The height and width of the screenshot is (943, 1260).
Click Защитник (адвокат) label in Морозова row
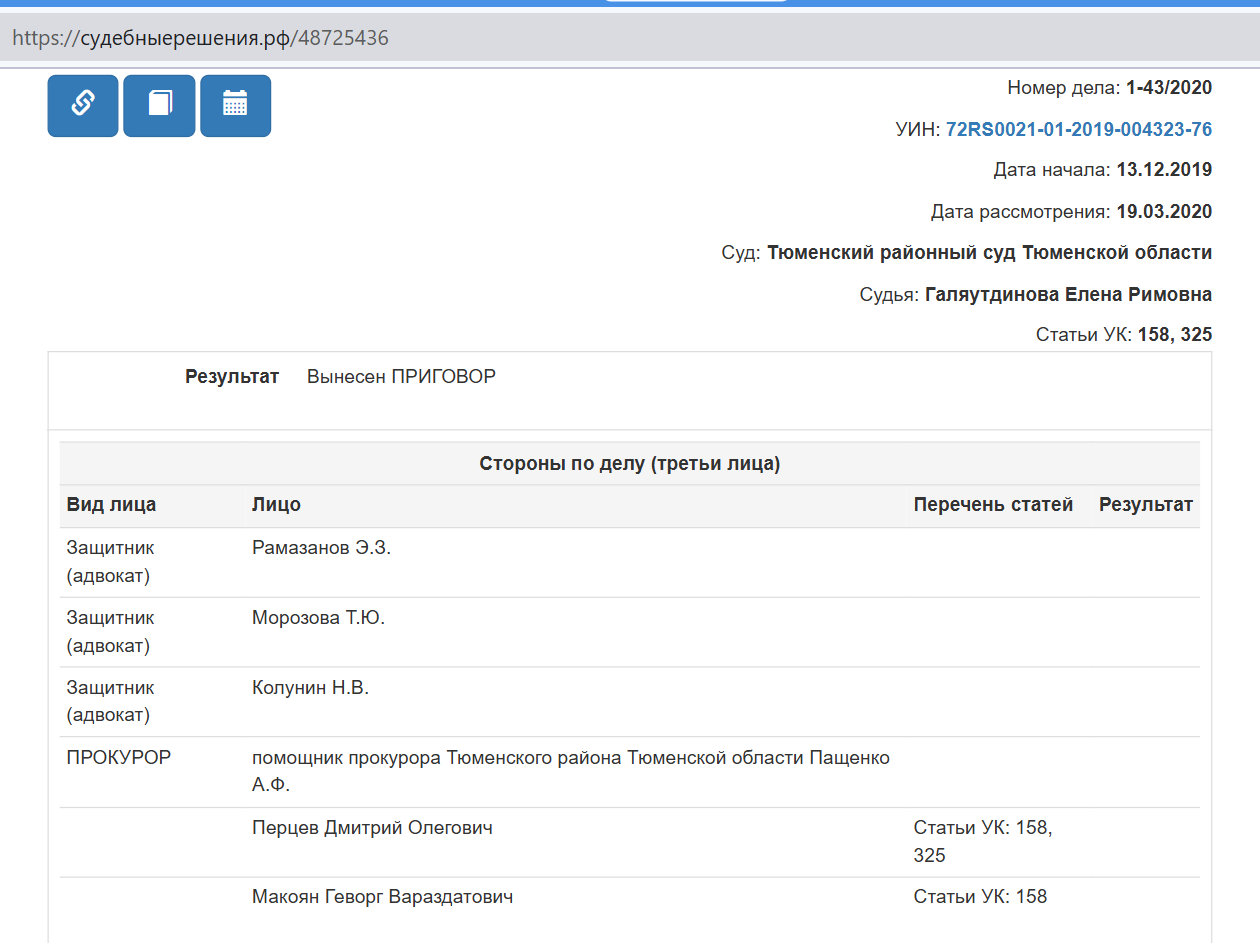[x=111, y=632]
